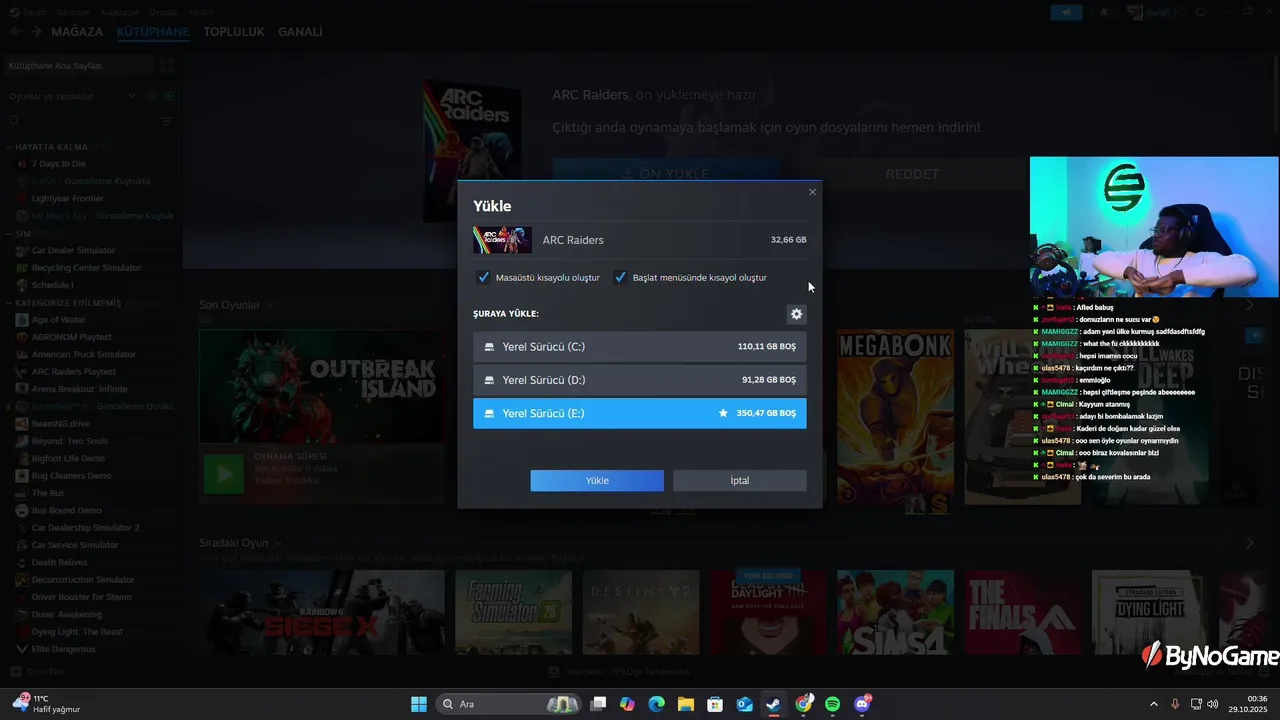Click the microphone icon in system tray
Viewport: 1280px width, 720px height.
click(x=1175, y=704)
